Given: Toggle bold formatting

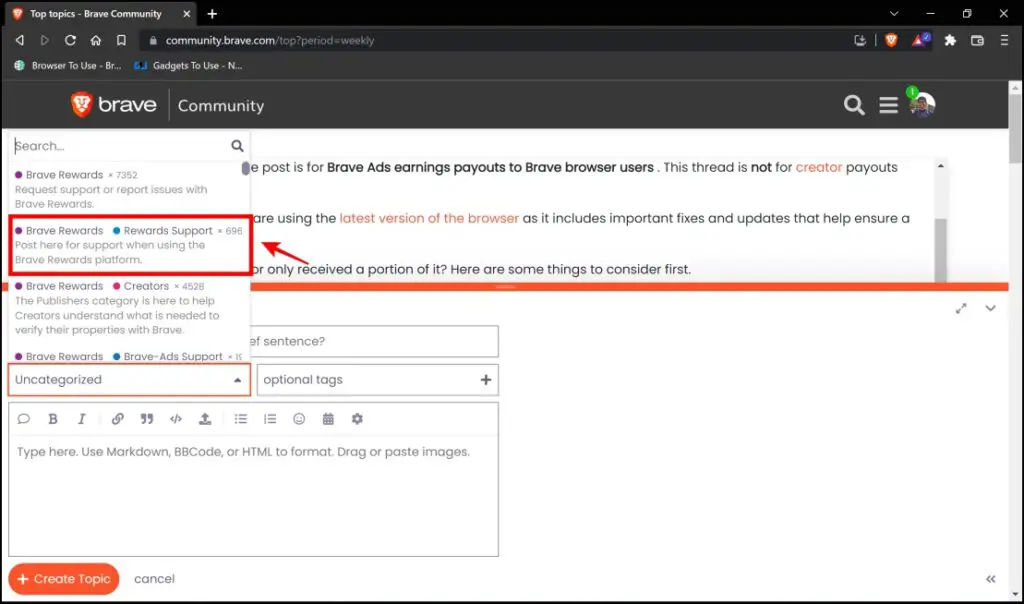Looking at the screenshot, I should [x=53, y=419].
